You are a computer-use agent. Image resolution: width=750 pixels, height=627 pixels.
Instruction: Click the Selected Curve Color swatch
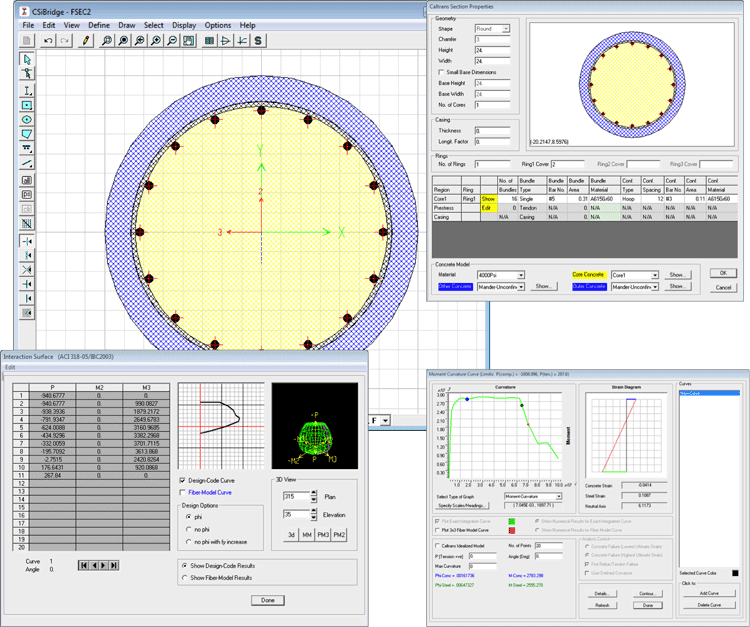click(x=734, y=573)
